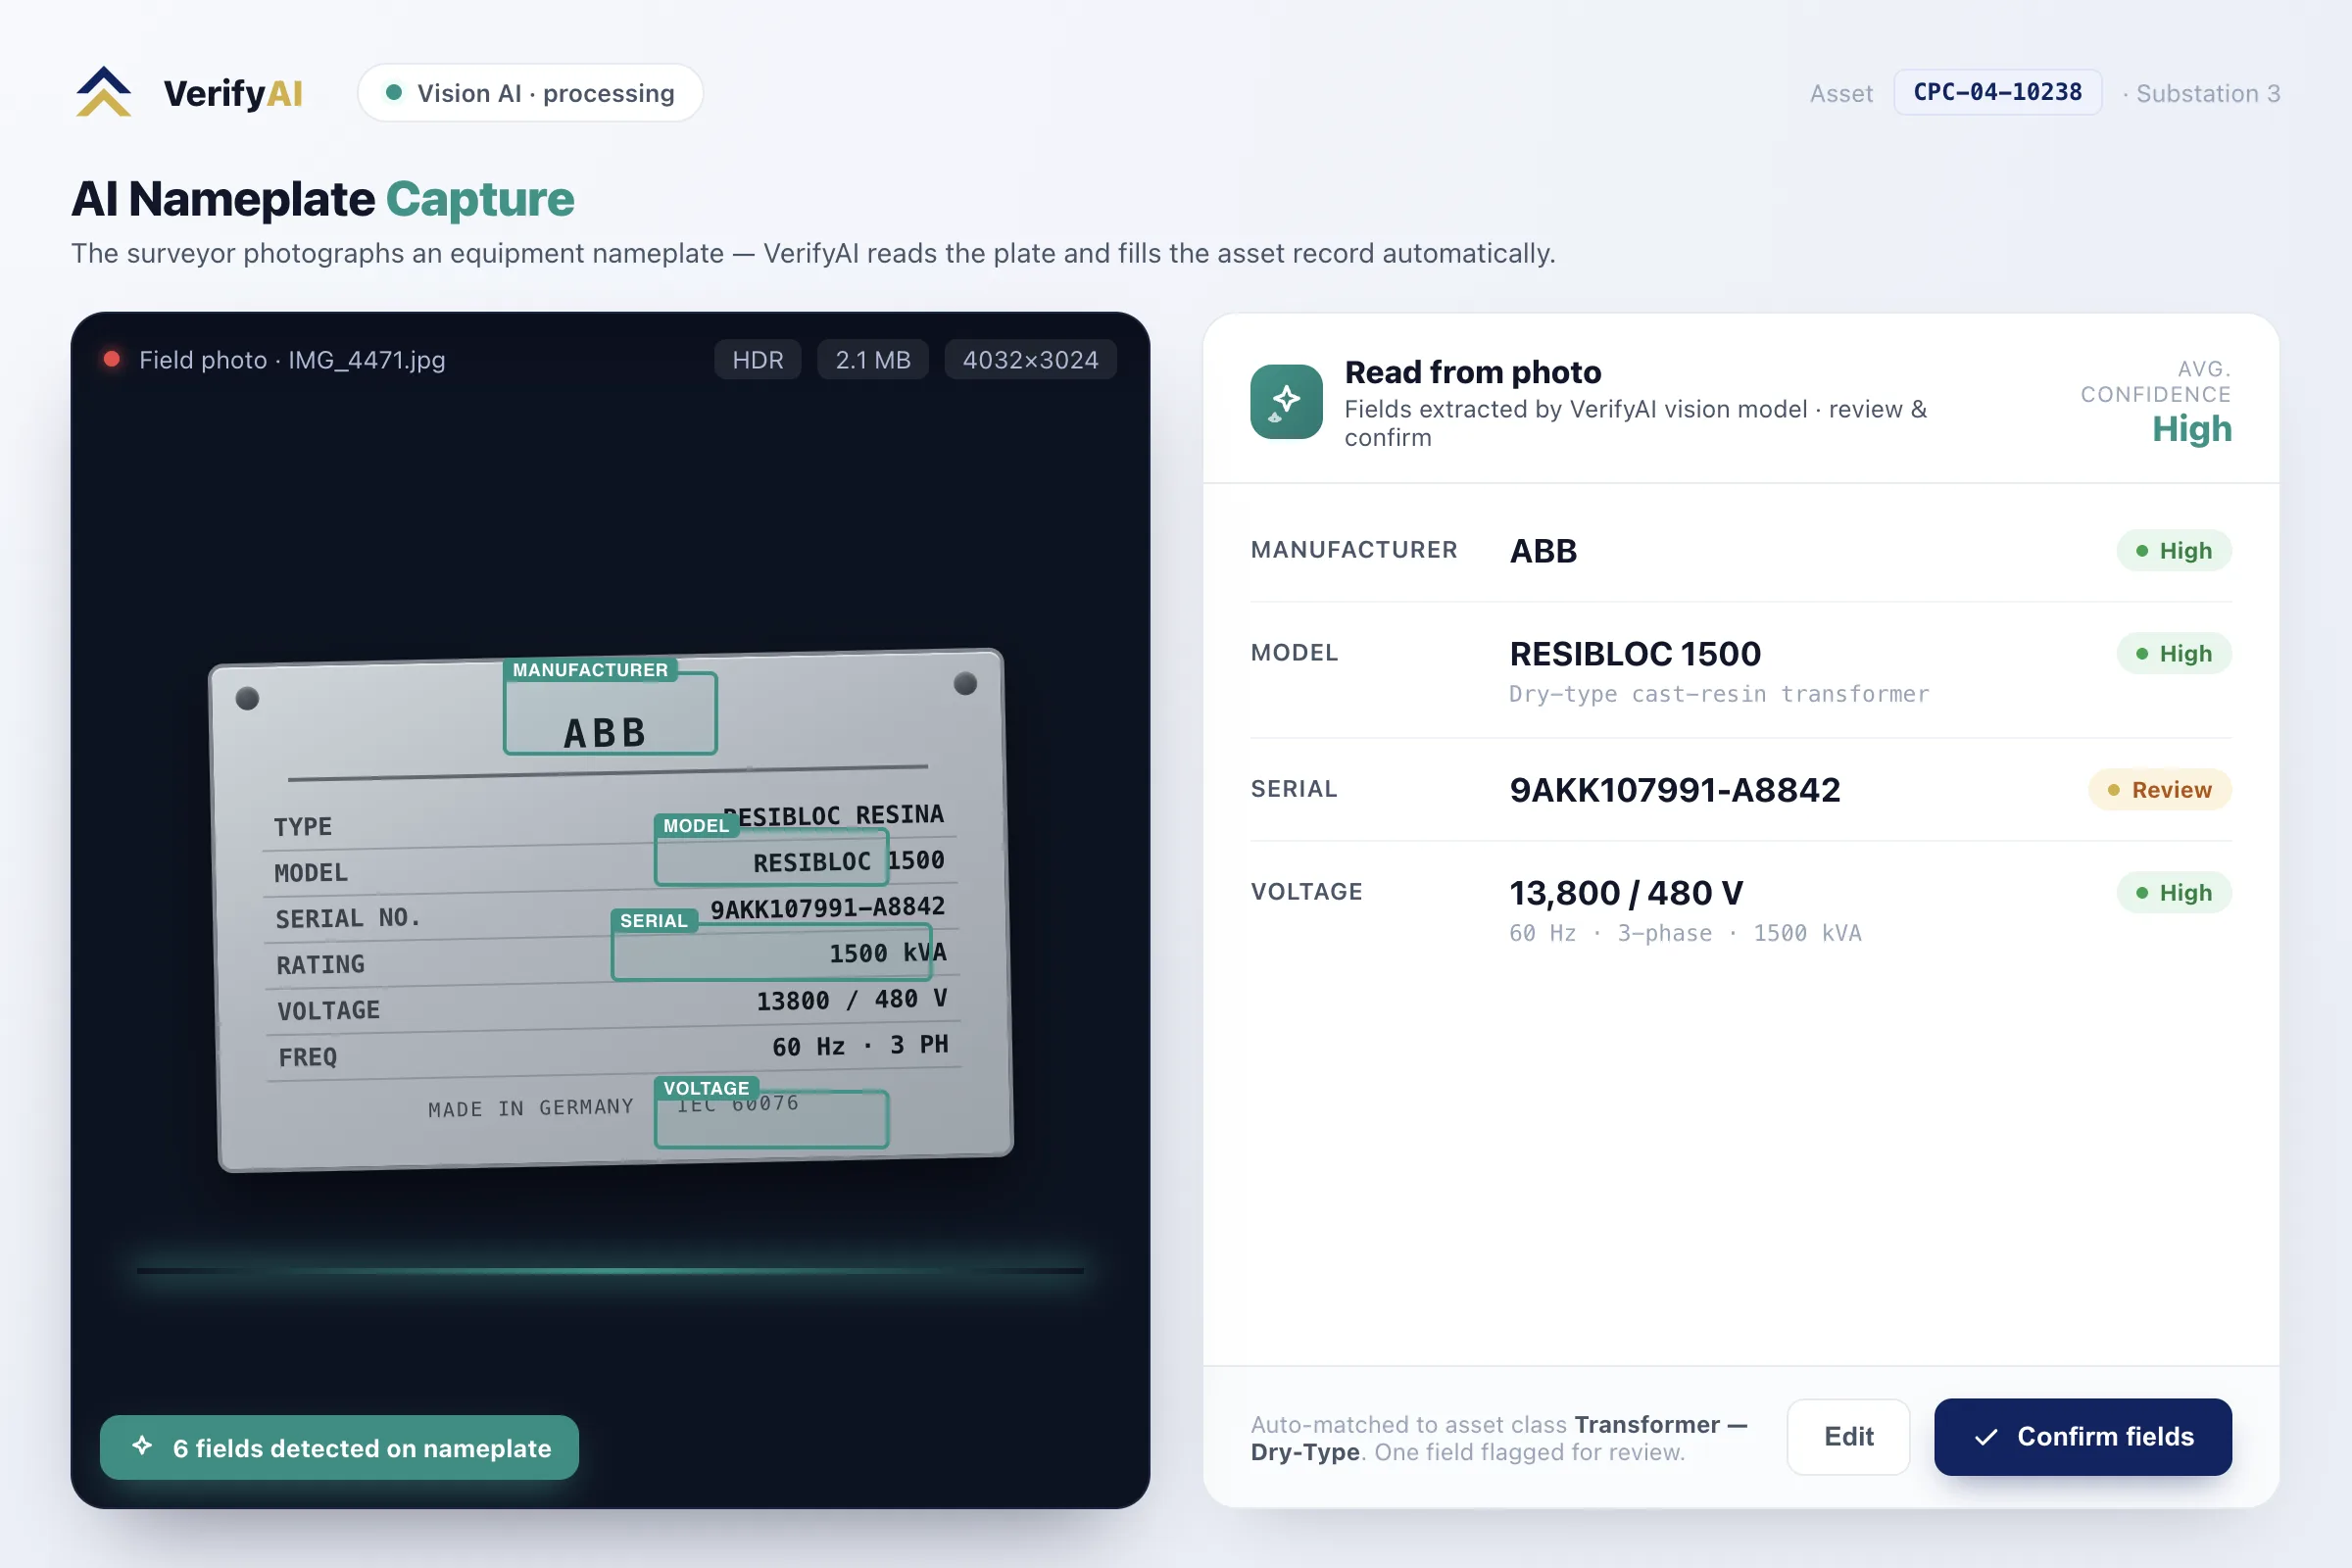Select the MODEL detection box on the nameplate
The height and width of the screenshot is (1568, 2352).
771,857
